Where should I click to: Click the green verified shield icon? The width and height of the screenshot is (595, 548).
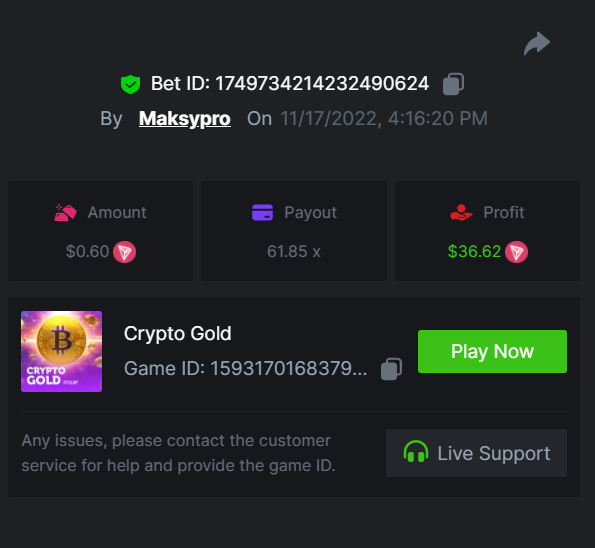click(x=130, y=84)
